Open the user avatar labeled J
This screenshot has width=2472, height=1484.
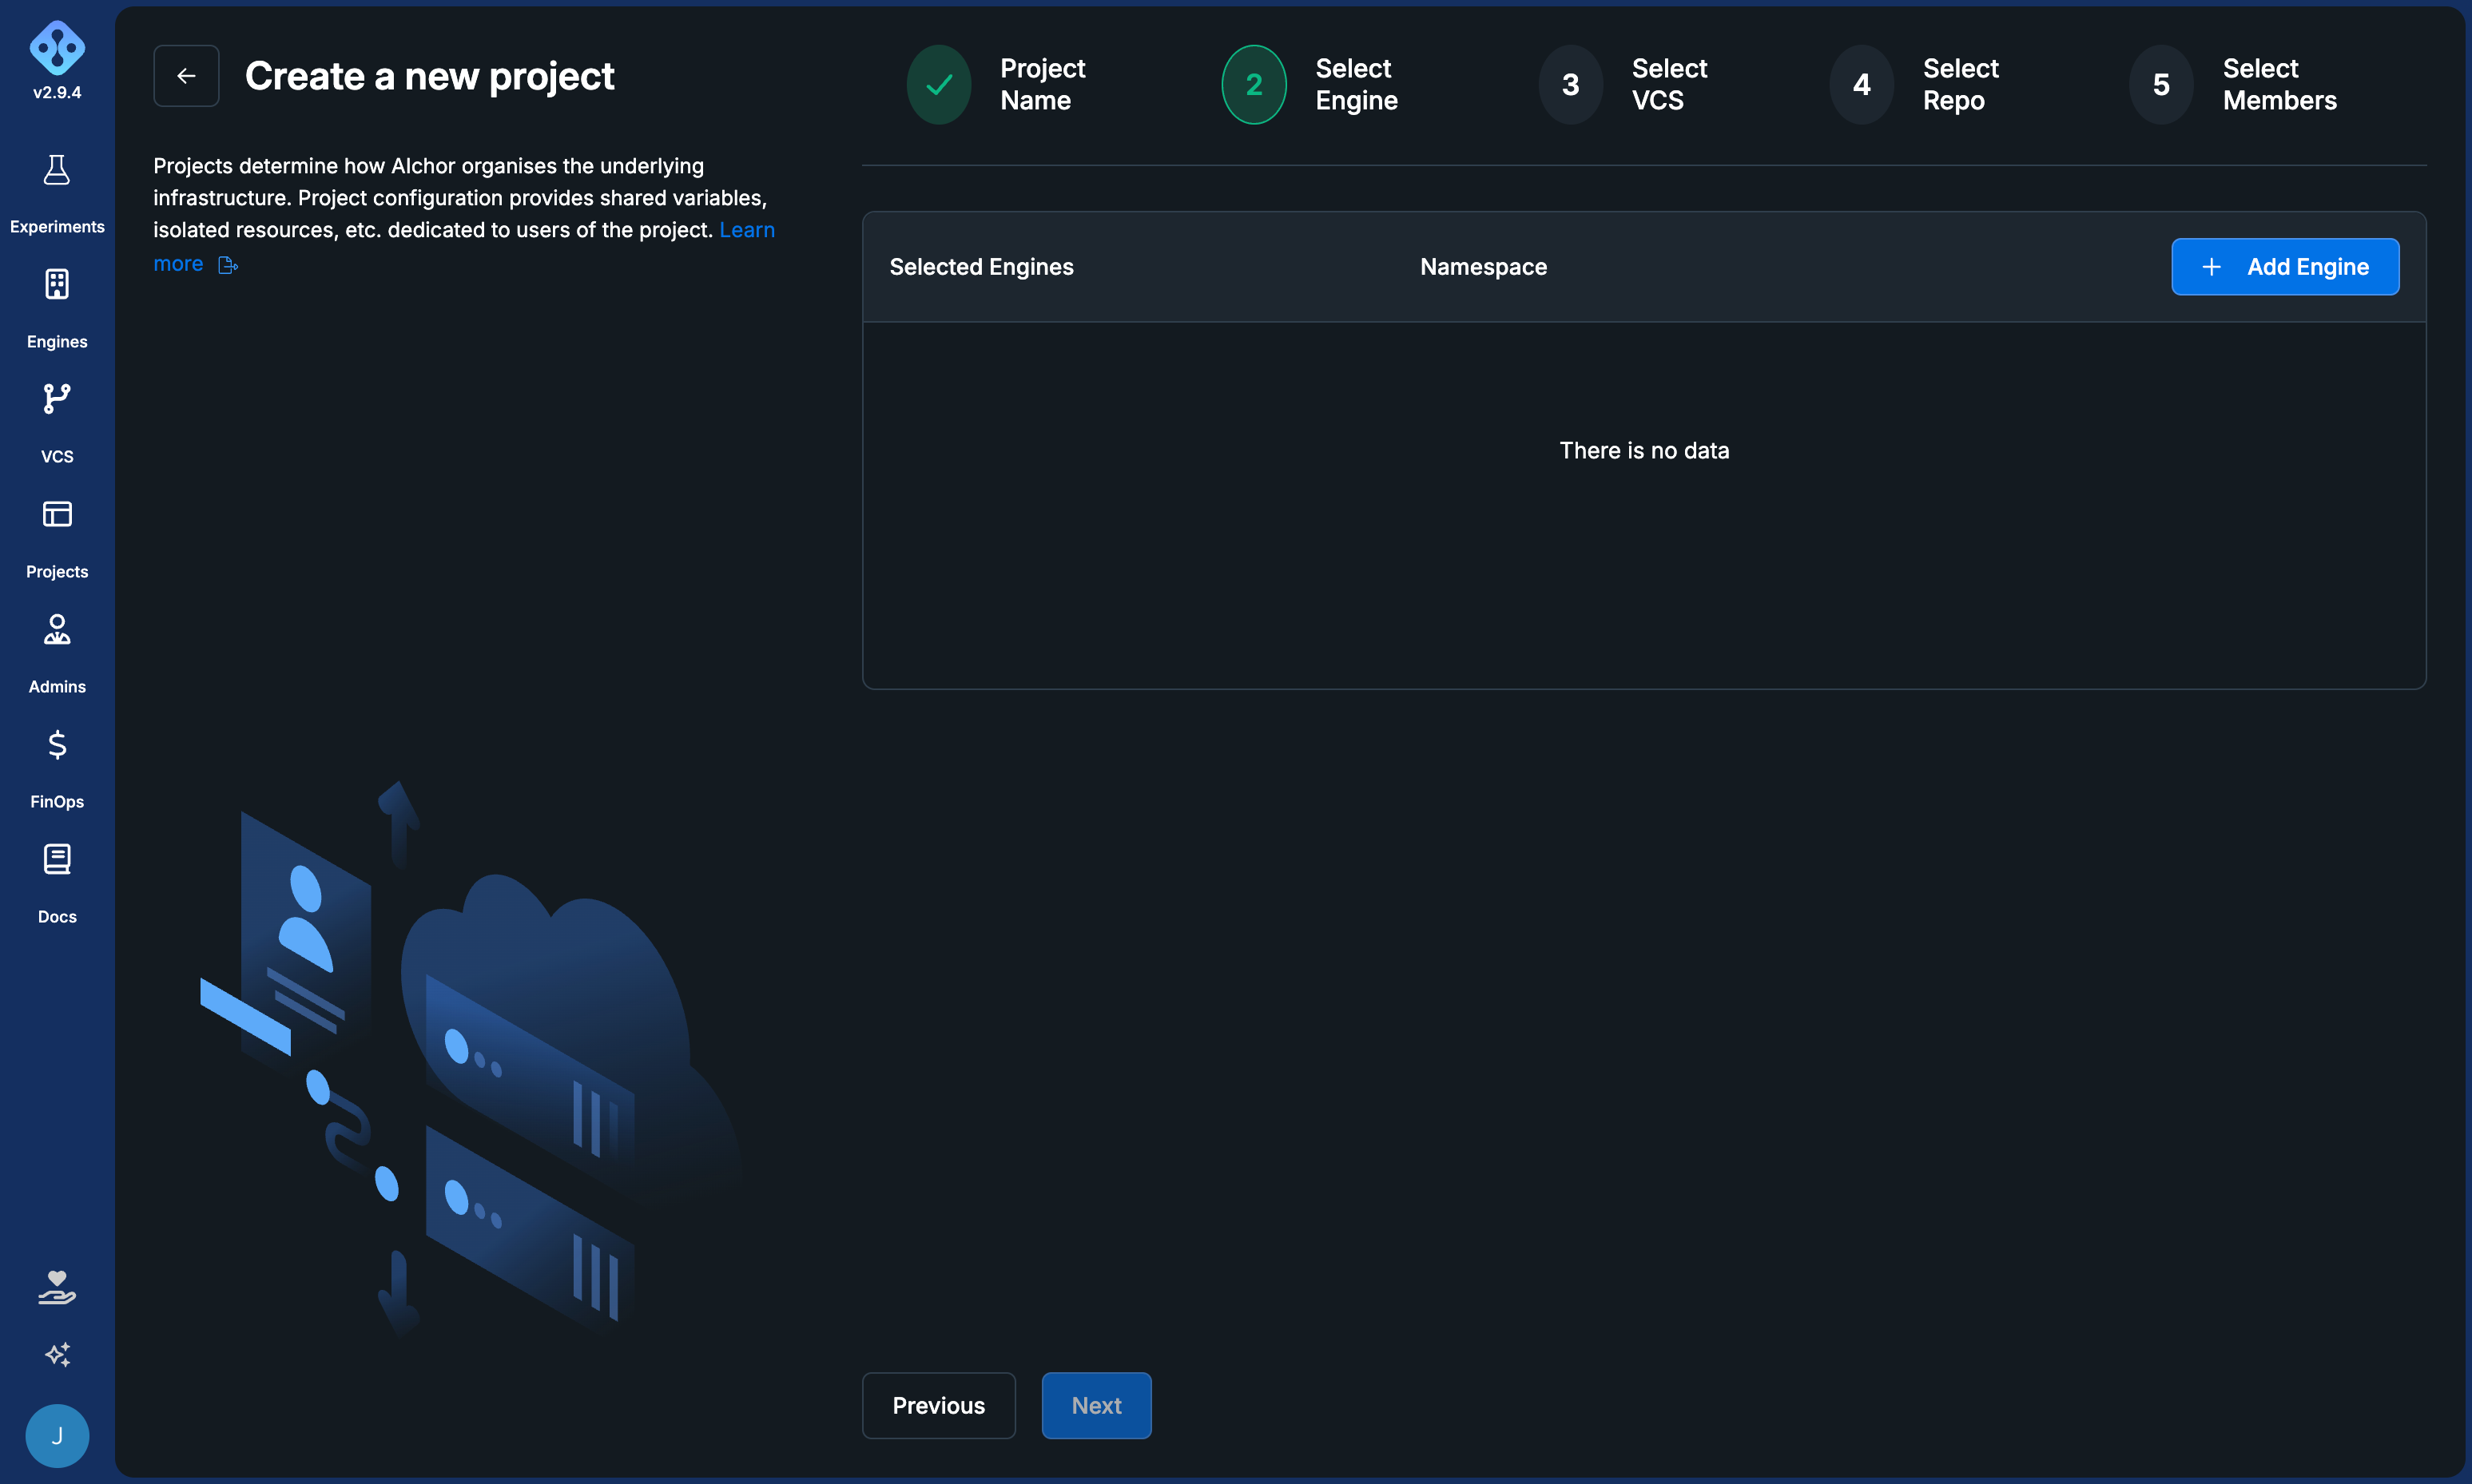coord(57,1436)
